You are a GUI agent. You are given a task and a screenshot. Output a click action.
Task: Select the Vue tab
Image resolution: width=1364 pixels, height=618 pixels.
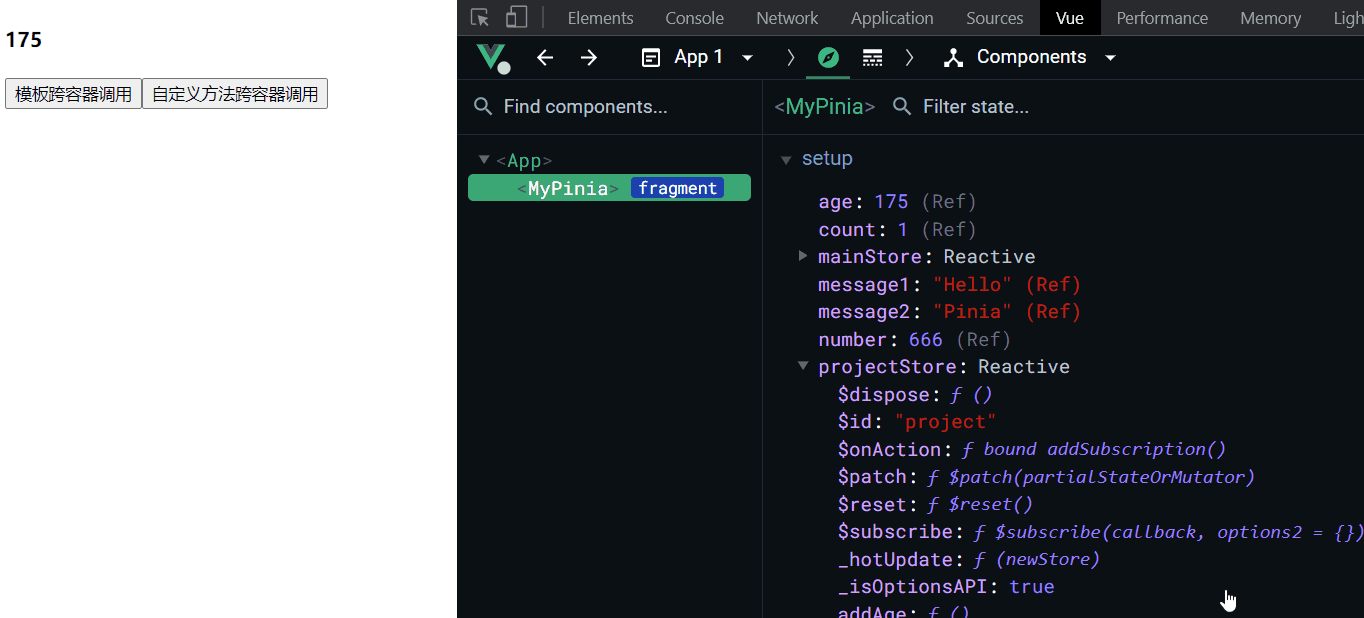point(1070,18)
